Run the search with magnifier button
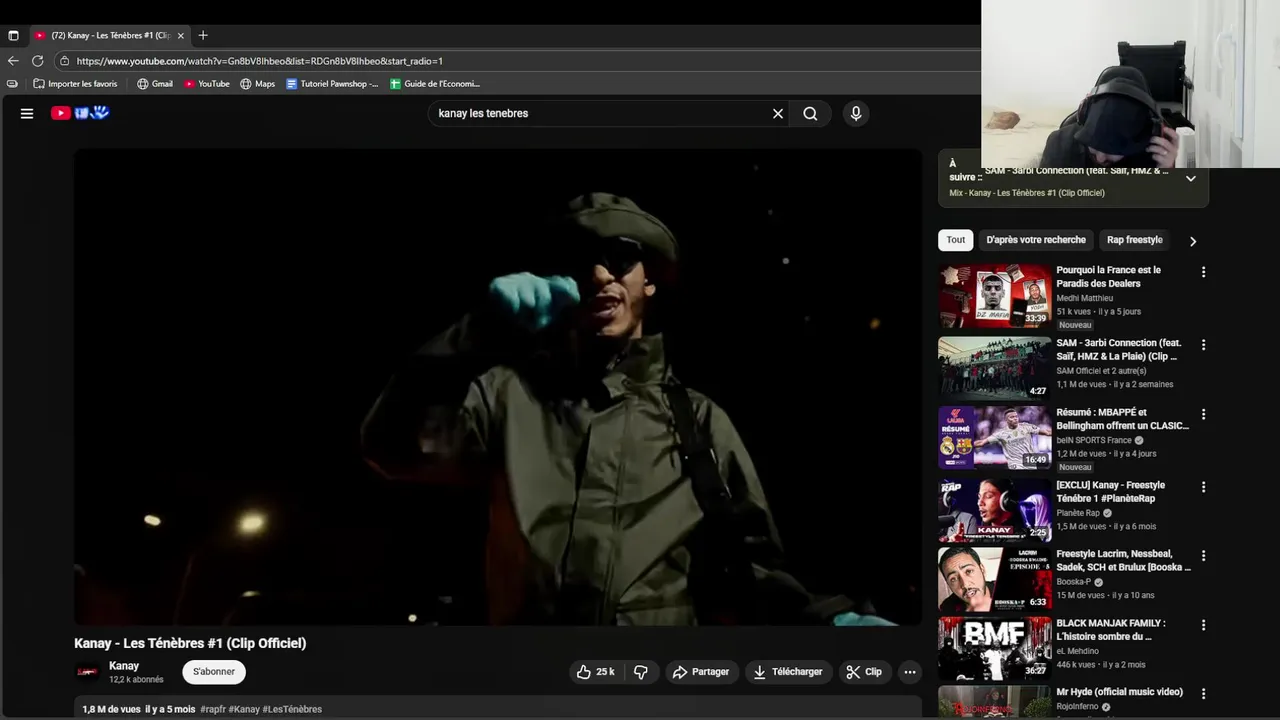The width and height of the screenshot is (1280, 720). pos(810,113)
